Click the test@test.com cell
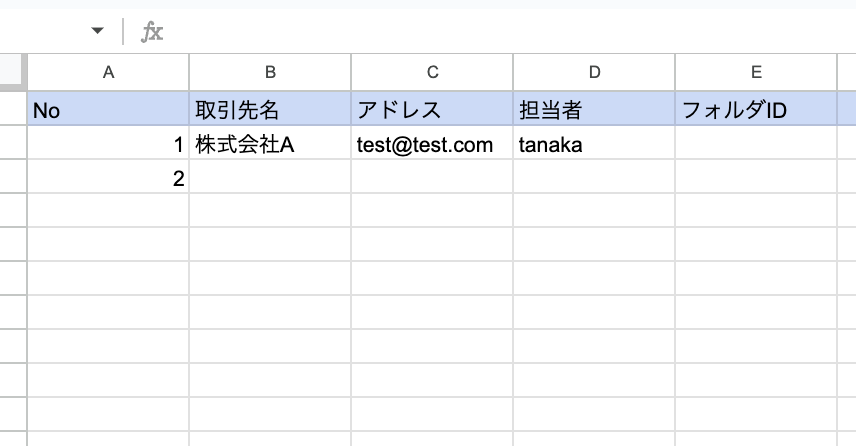The width and height of the screenshot is (856, 446). 432,145
